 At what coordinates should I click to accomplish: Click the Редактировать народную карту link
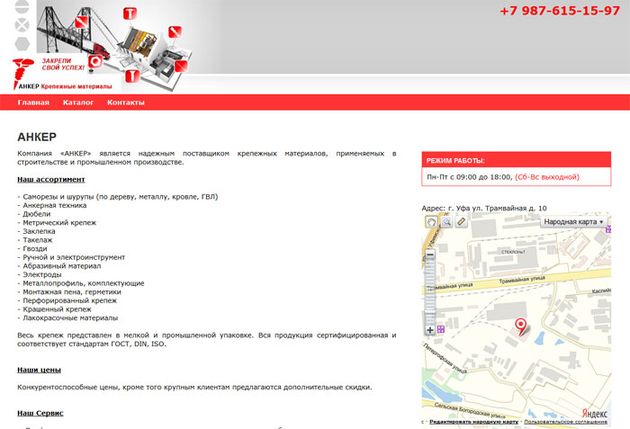click(x=474, y=422)
